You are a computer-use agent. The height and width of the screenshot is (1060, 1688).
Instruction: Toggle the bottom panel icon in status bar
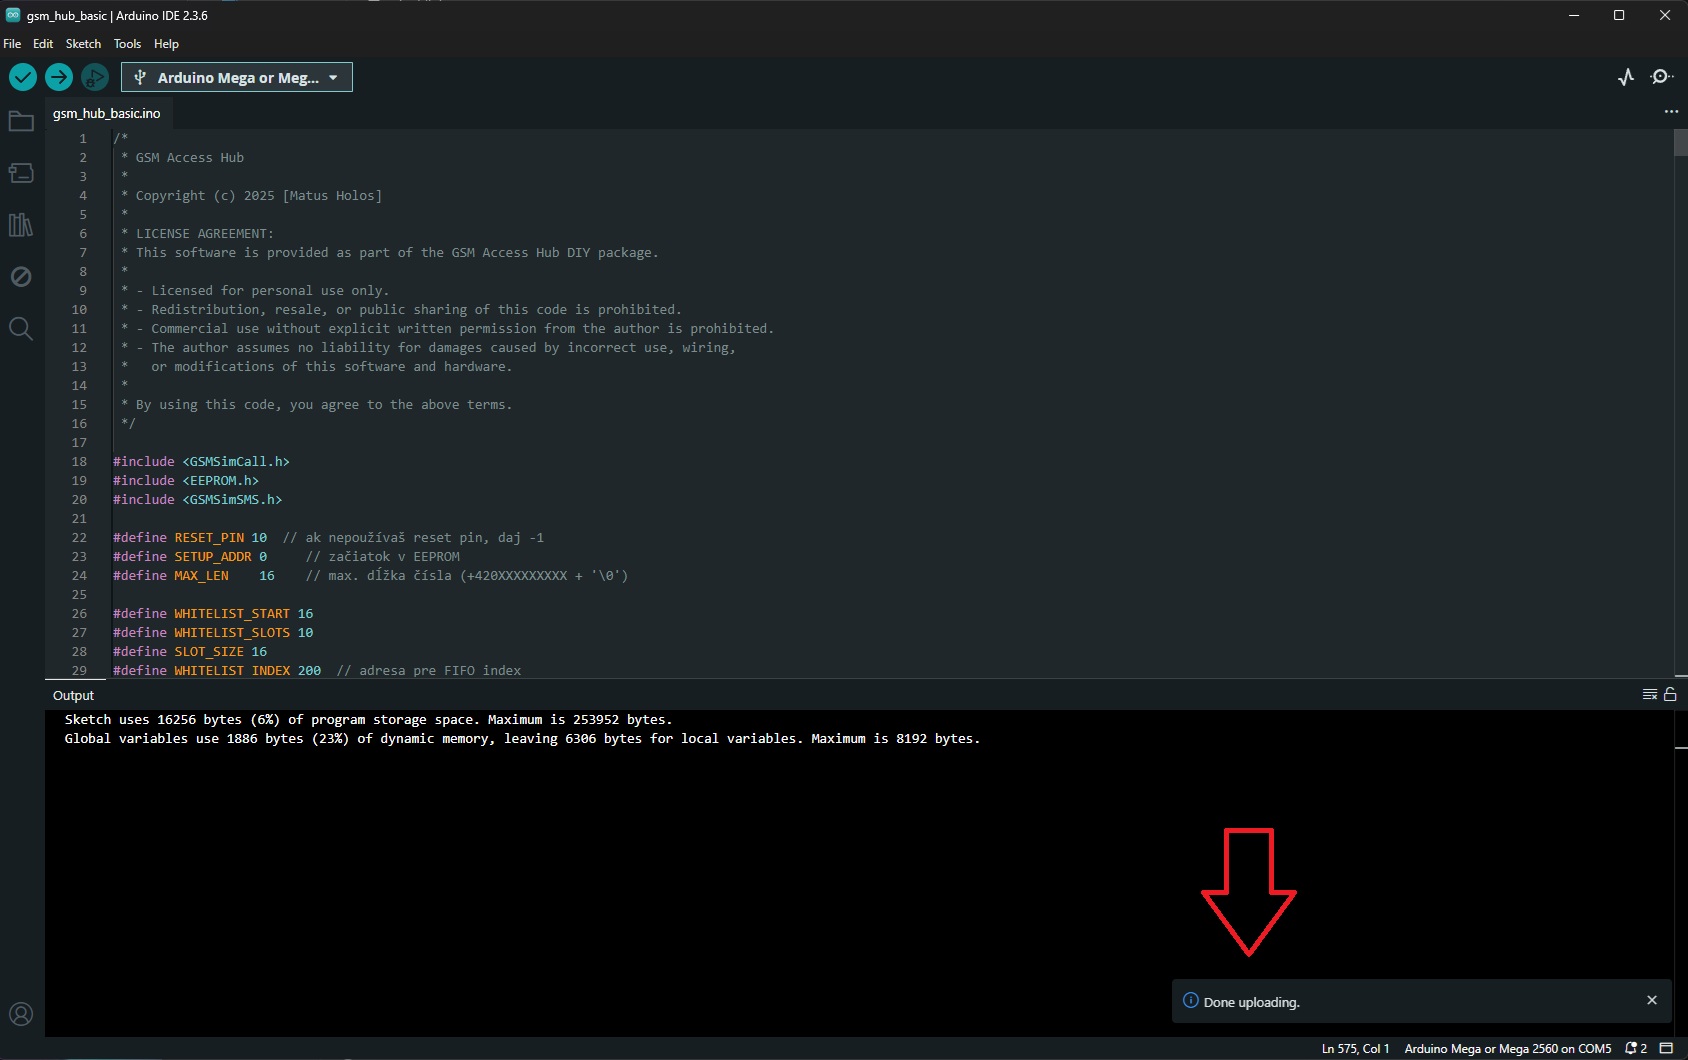(1666, 1049)
